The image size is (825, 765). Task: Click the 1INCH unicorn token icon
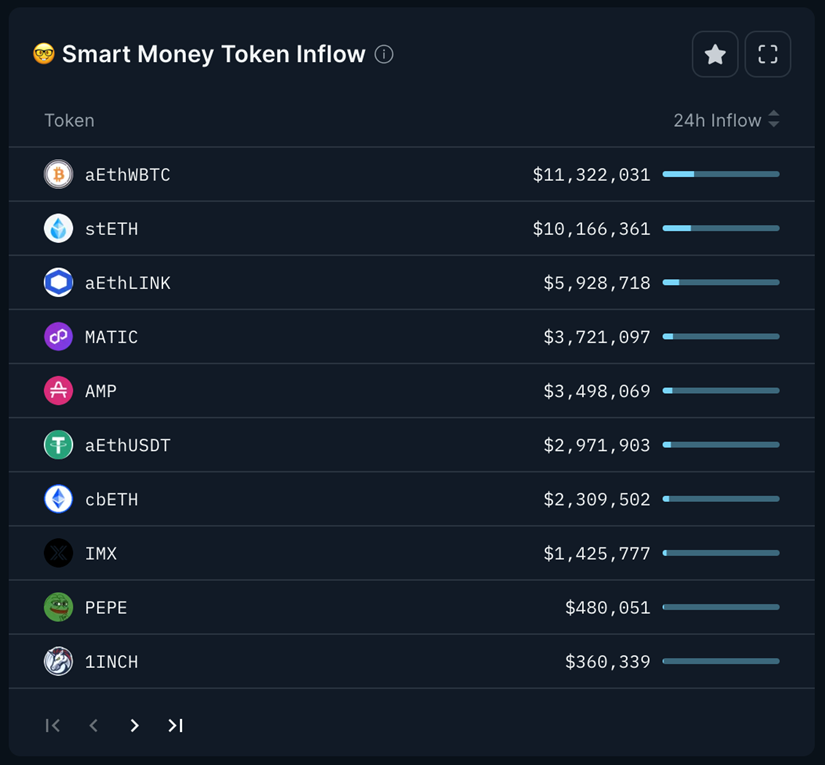coord(59,661)
